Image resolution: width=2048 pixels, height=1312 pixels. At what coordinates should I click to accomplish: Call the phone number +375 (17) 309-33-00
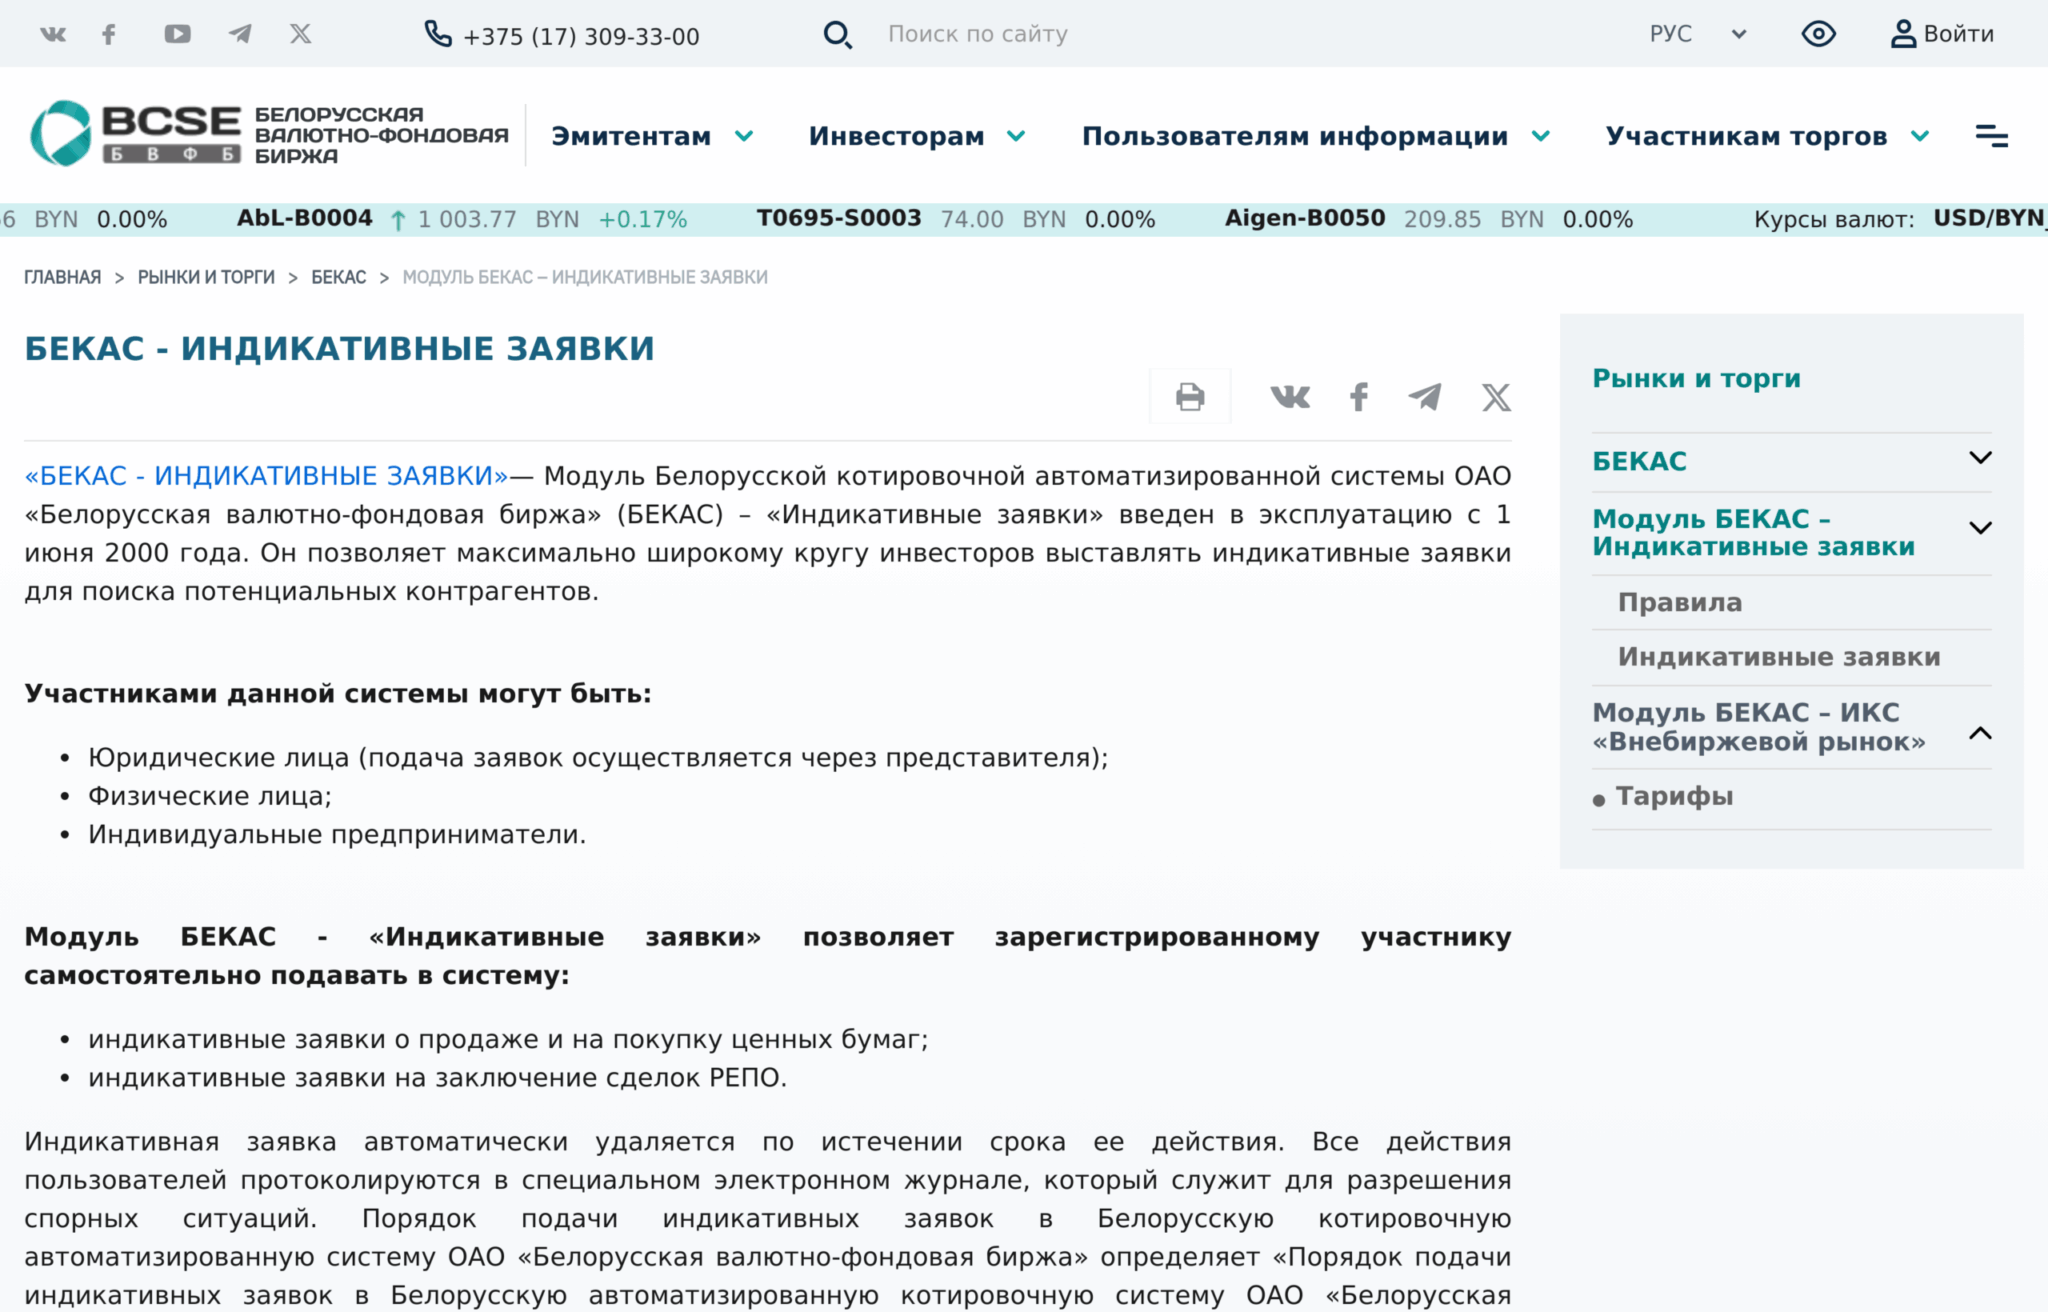[x=581, y=37]
